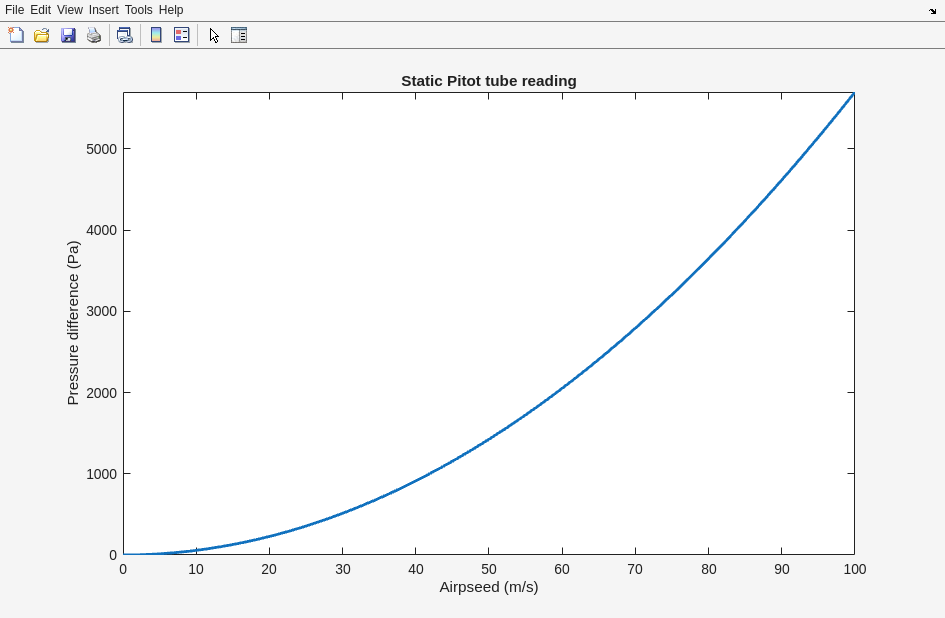Toggle the Edit Plot arrow tool
Image resolution: width=945 pixels, height=618 pixels.
214,35
